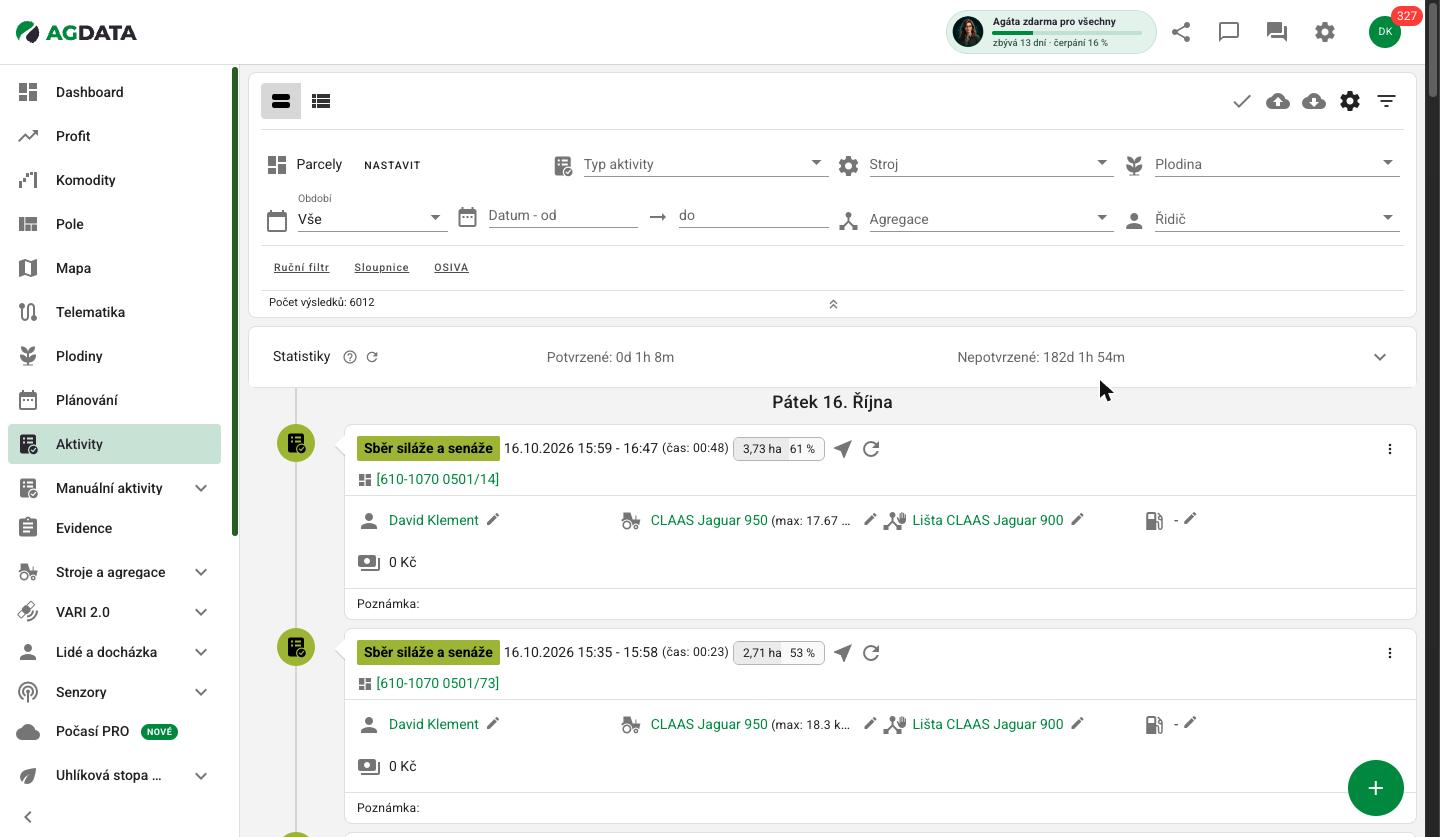This screenshot has width=1440, height=837.
Task: Click the share icon in header
Action: (1181, 32)
